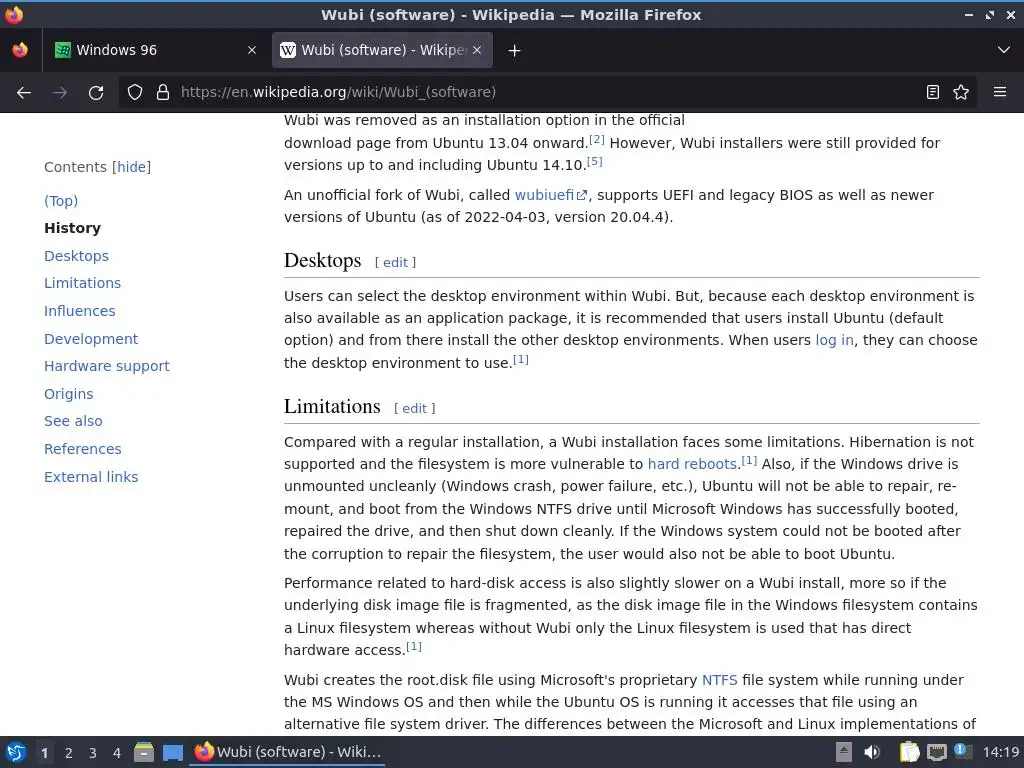Image resolution: width=1024 pixels, height=768 pixels.
Task: Jump to See also section
Action: (x=73, y=421)
